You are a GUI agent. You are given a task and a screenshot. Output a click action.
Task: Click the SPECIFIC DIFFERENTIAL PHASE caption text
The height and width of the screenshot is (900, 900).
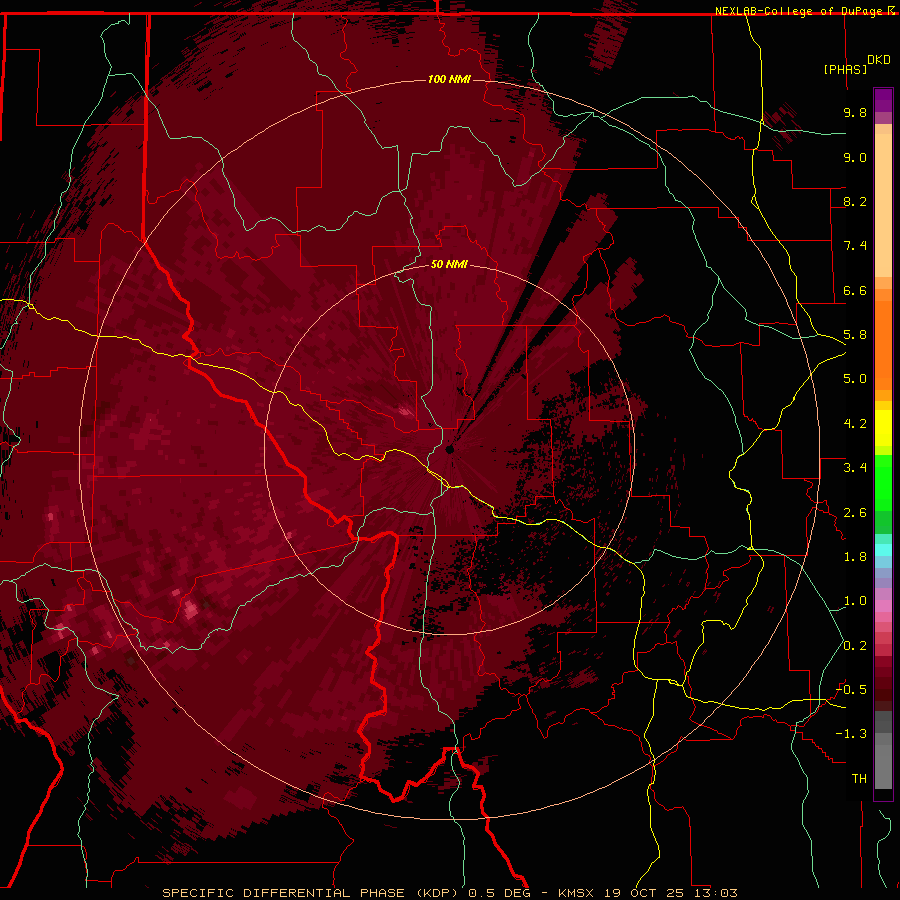(284, 893)
